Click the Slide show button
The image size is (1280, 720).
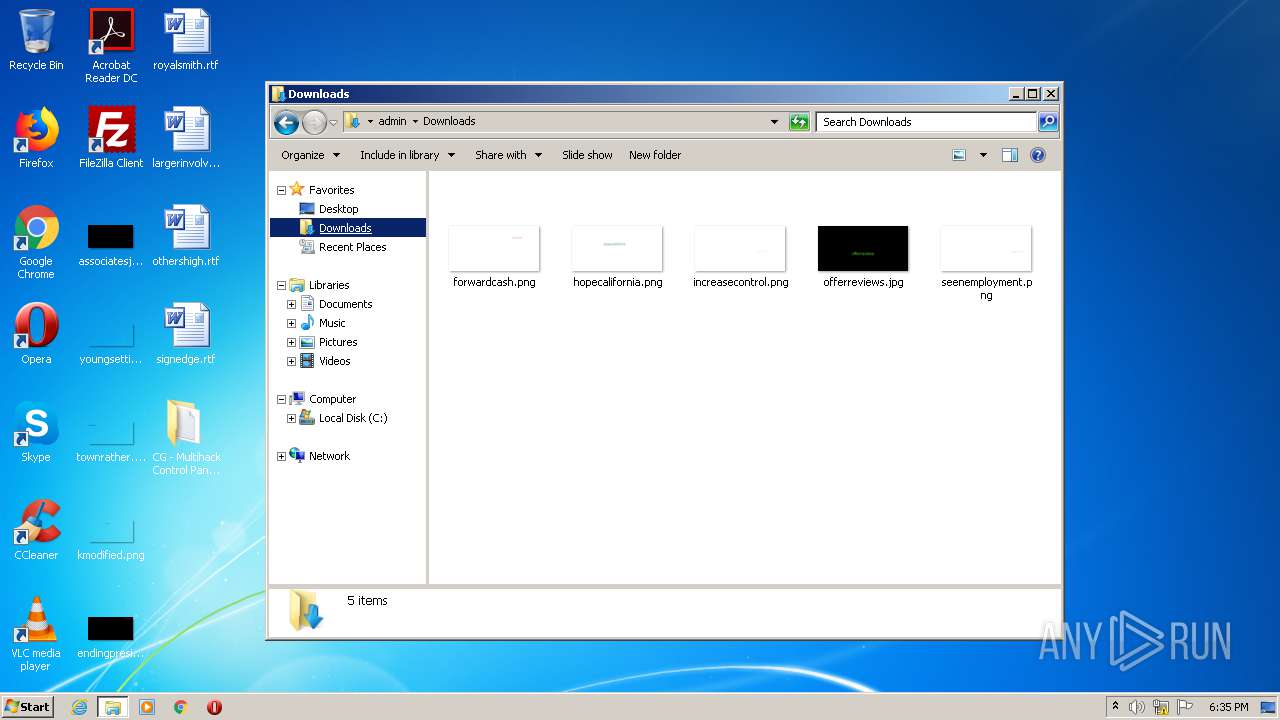coord(587,155)
